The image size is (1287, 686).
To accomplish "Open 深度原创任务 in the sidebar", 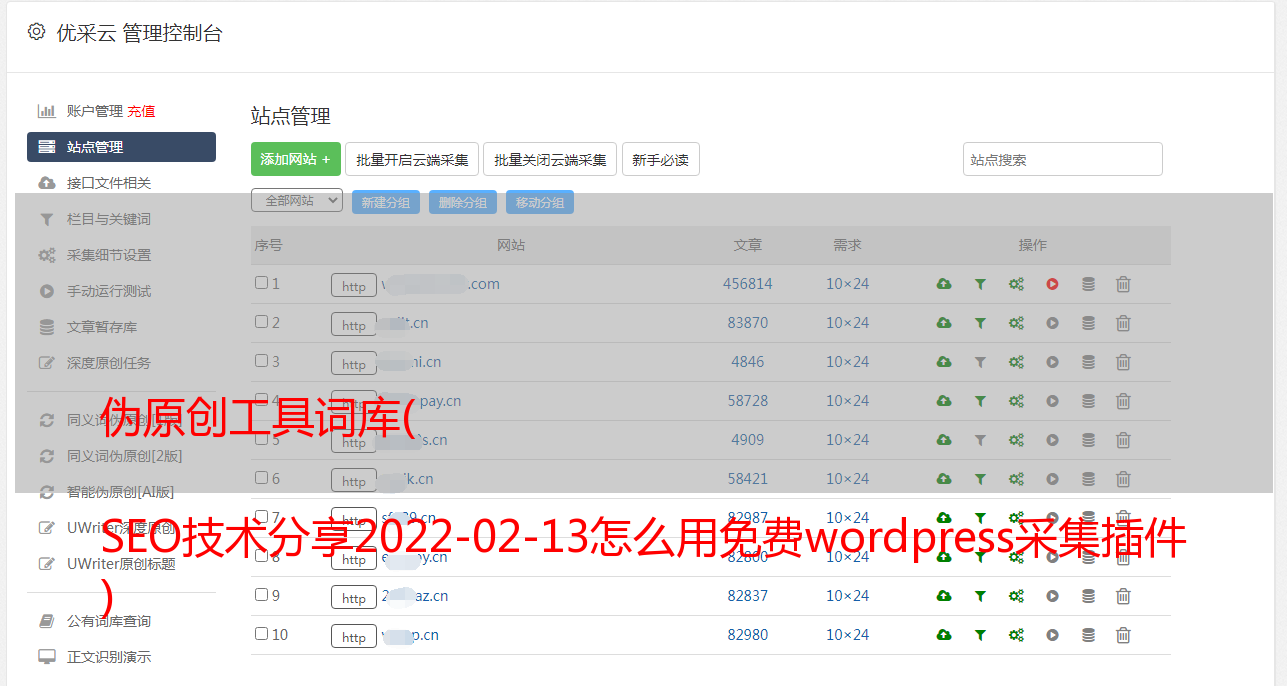I will [x=109, y=363].
